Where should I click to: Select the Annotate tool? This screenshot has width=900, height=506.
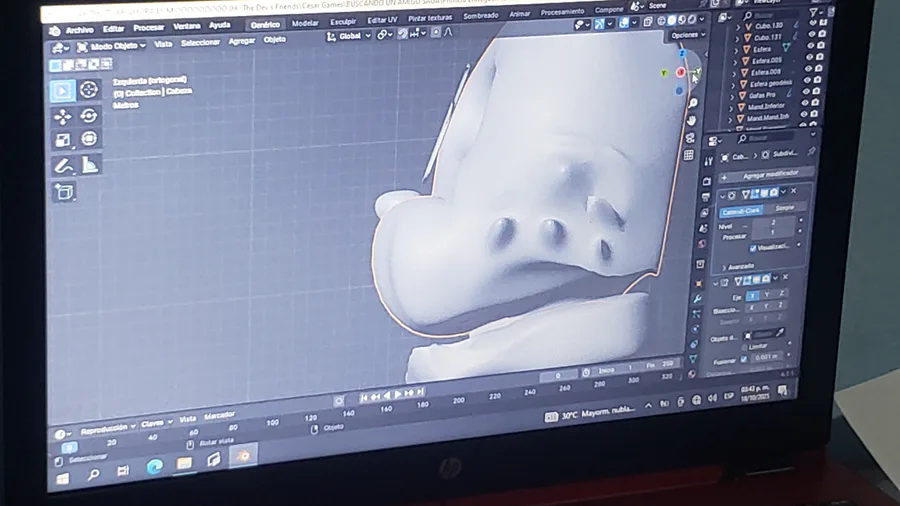point(63,166)
